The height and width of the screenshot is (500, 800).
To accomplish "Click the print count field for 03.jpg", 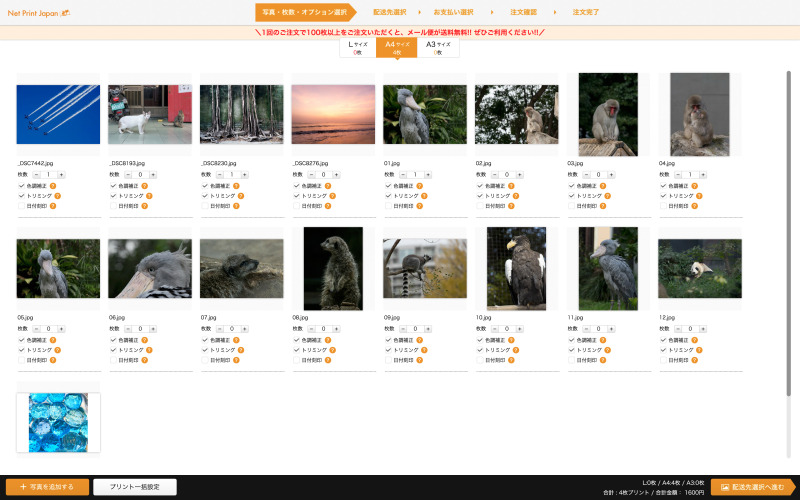I will 598,175.
